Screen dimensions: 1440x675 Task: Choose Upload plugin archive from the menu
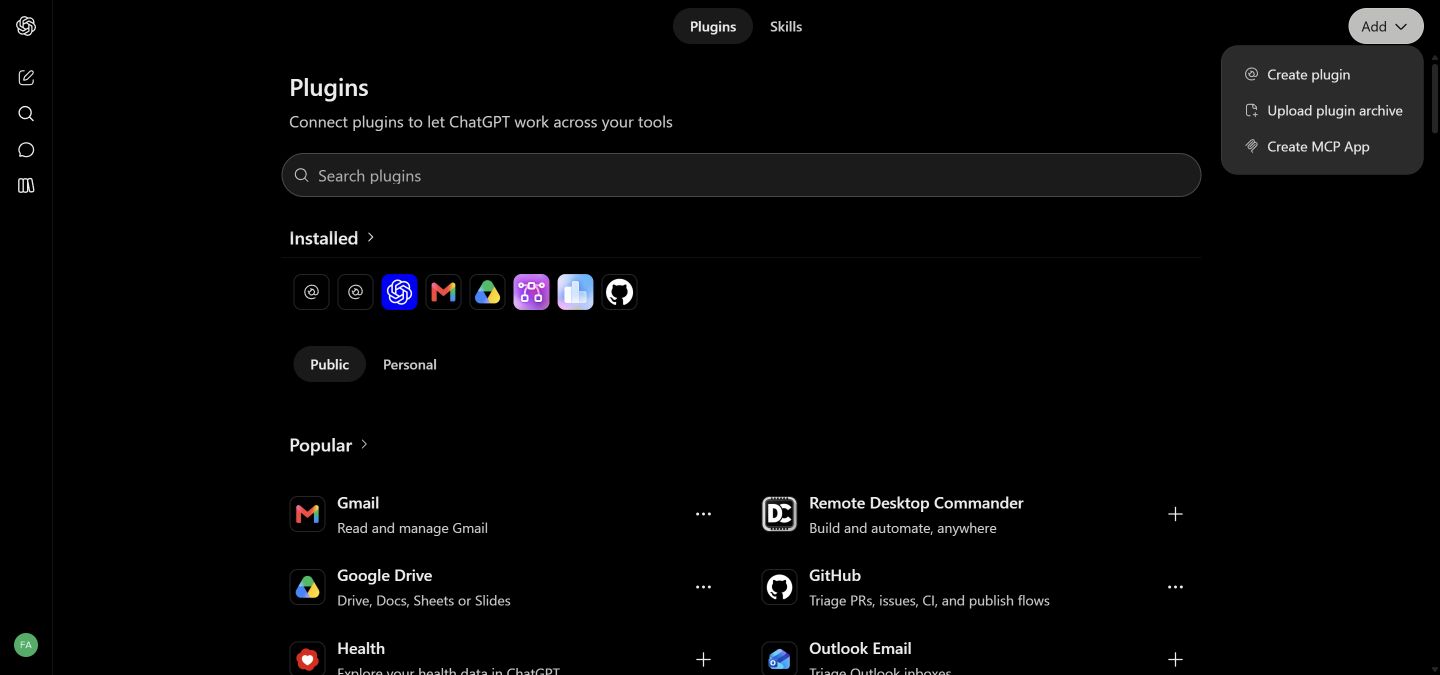tap(1322, 111)
